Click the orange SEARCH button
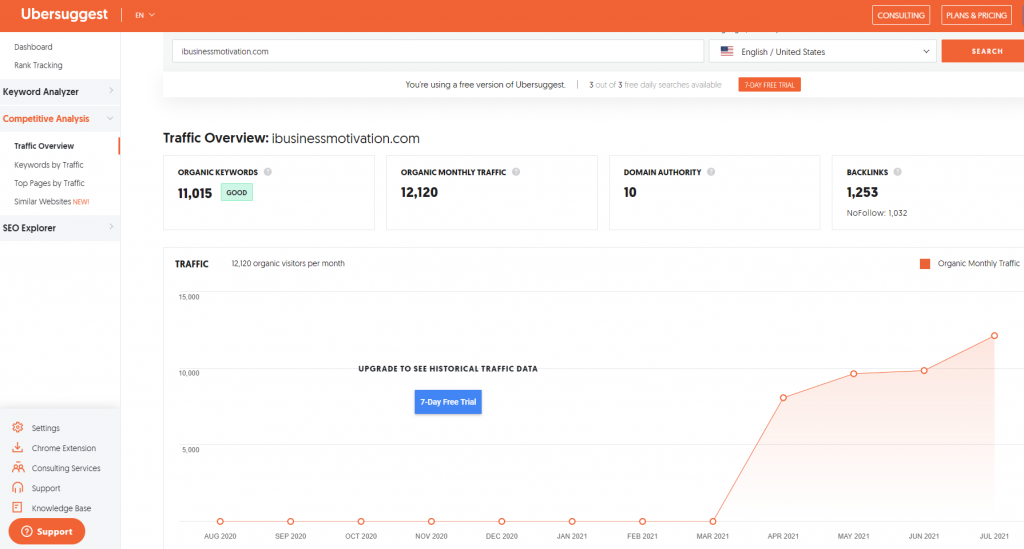The height and width of the screenshot is (549, 1024). pos(983,51)
